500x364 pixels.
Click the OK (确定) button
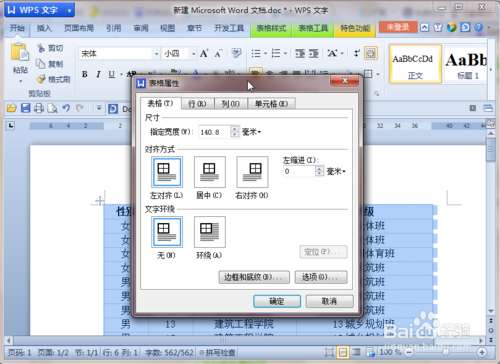coord(277,301)
